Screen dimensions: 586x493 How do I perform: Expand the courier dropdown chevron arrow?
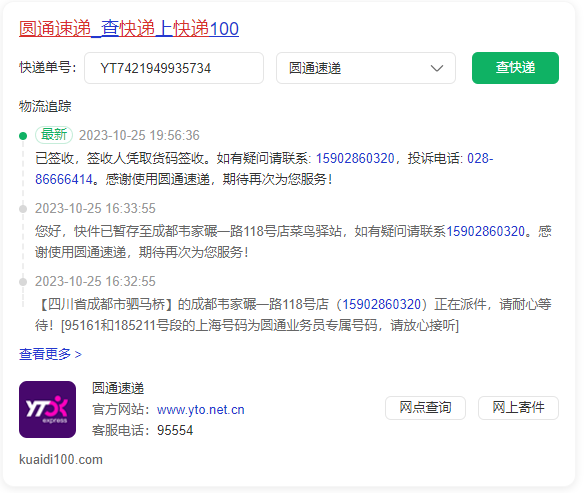pos(437,68)
